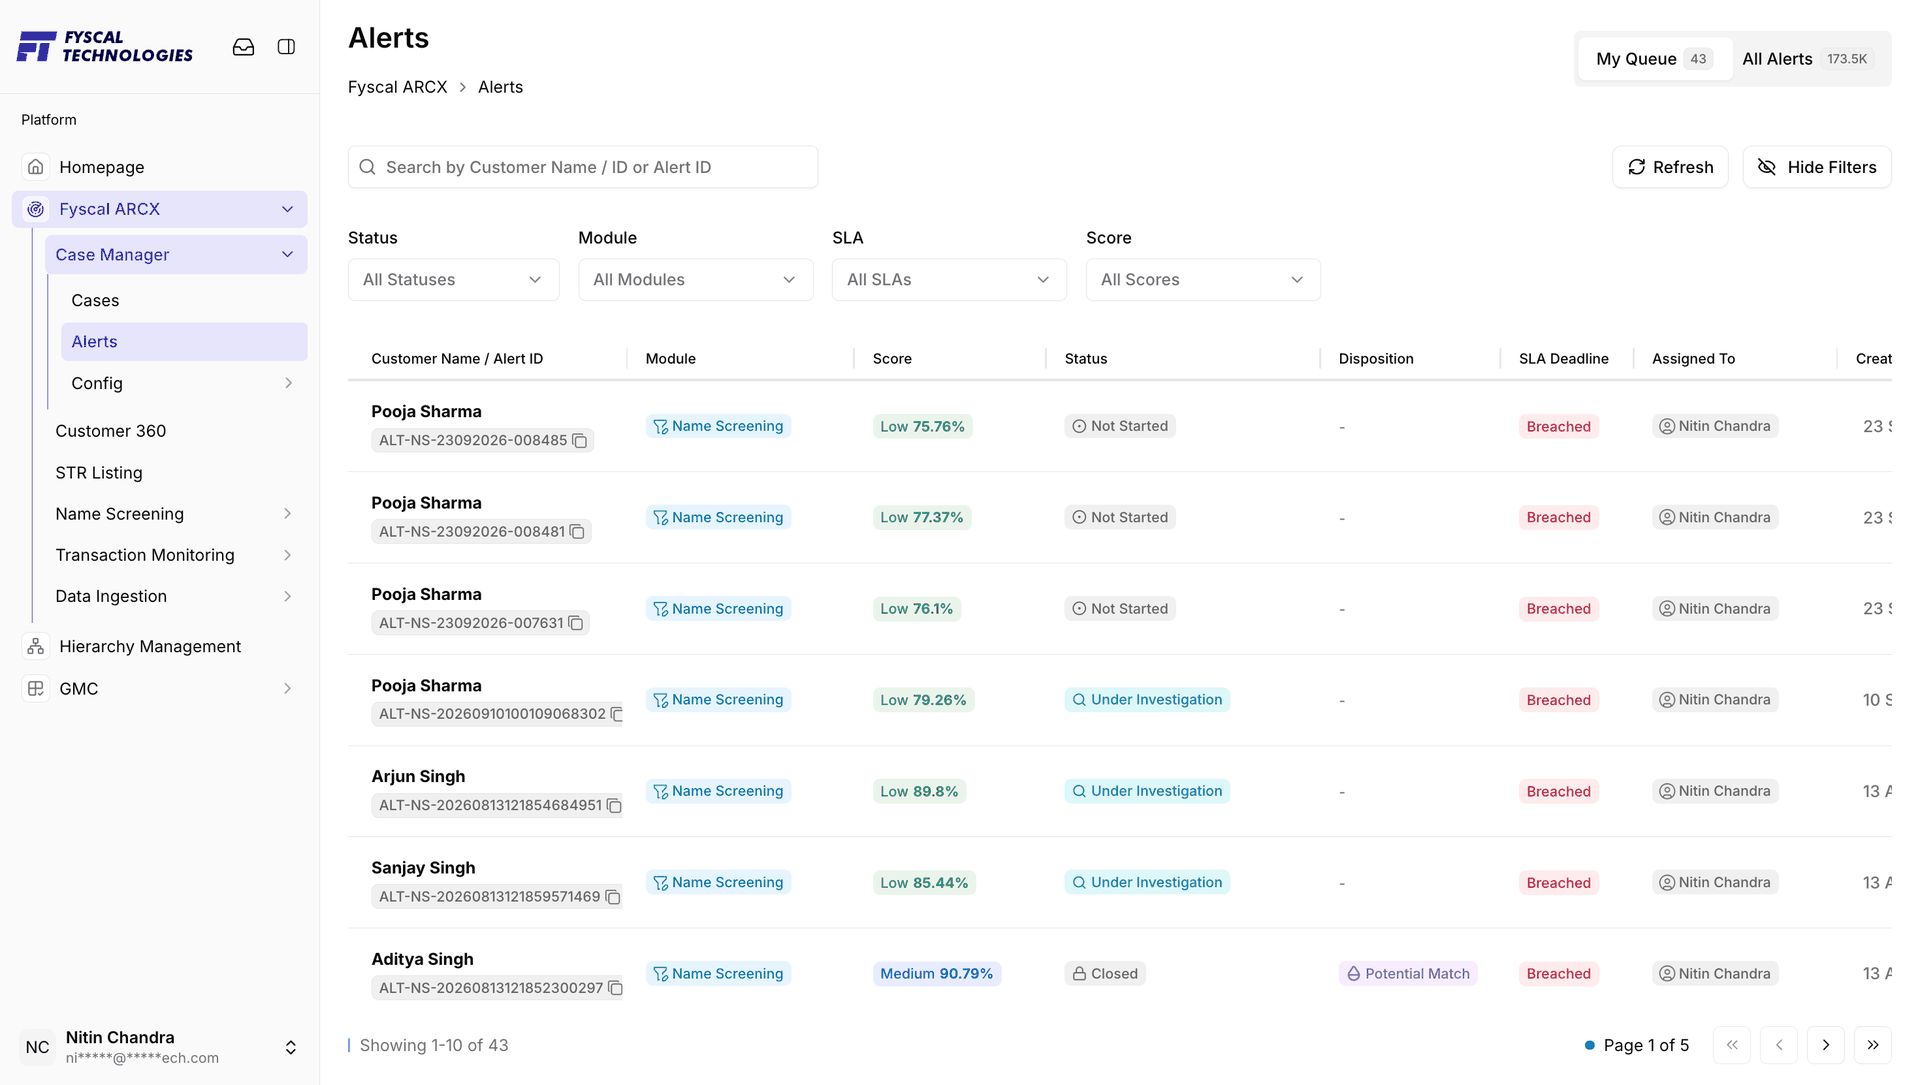1920x1085 pixels.
Task: Go to the first page
Action: pyautogui.click(x=1732, y=1045)
